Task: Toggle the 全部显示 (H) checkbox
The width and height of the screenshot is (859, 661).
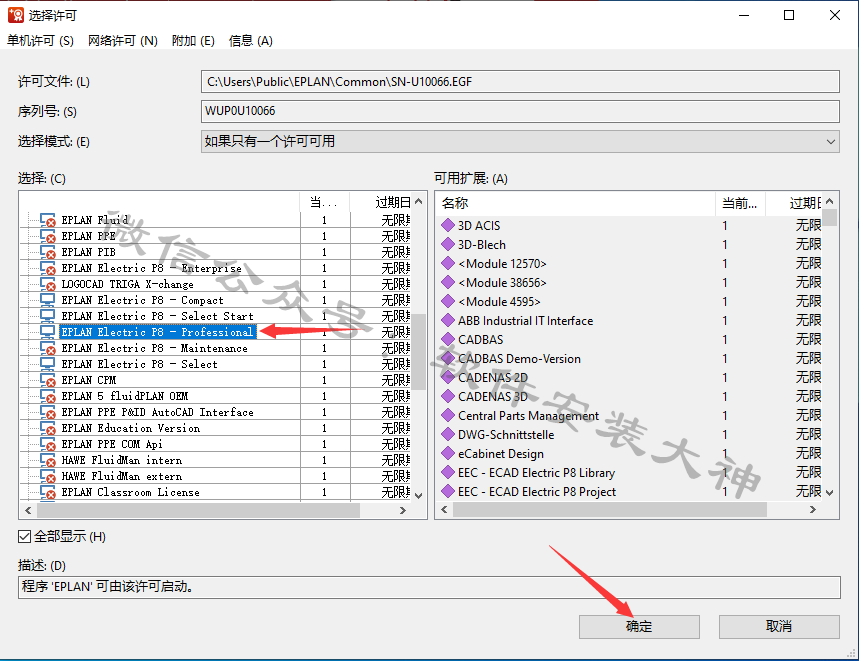Action: coord(24,537)
